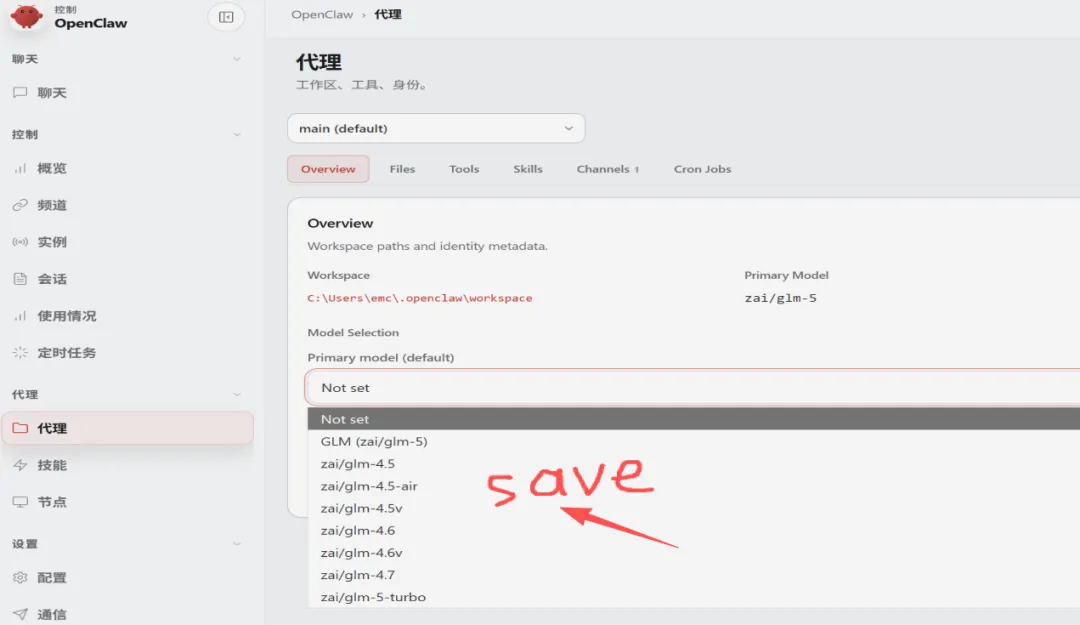
Task: Click the spinner icon beside 定时任务
Action: tap(20, 353)
